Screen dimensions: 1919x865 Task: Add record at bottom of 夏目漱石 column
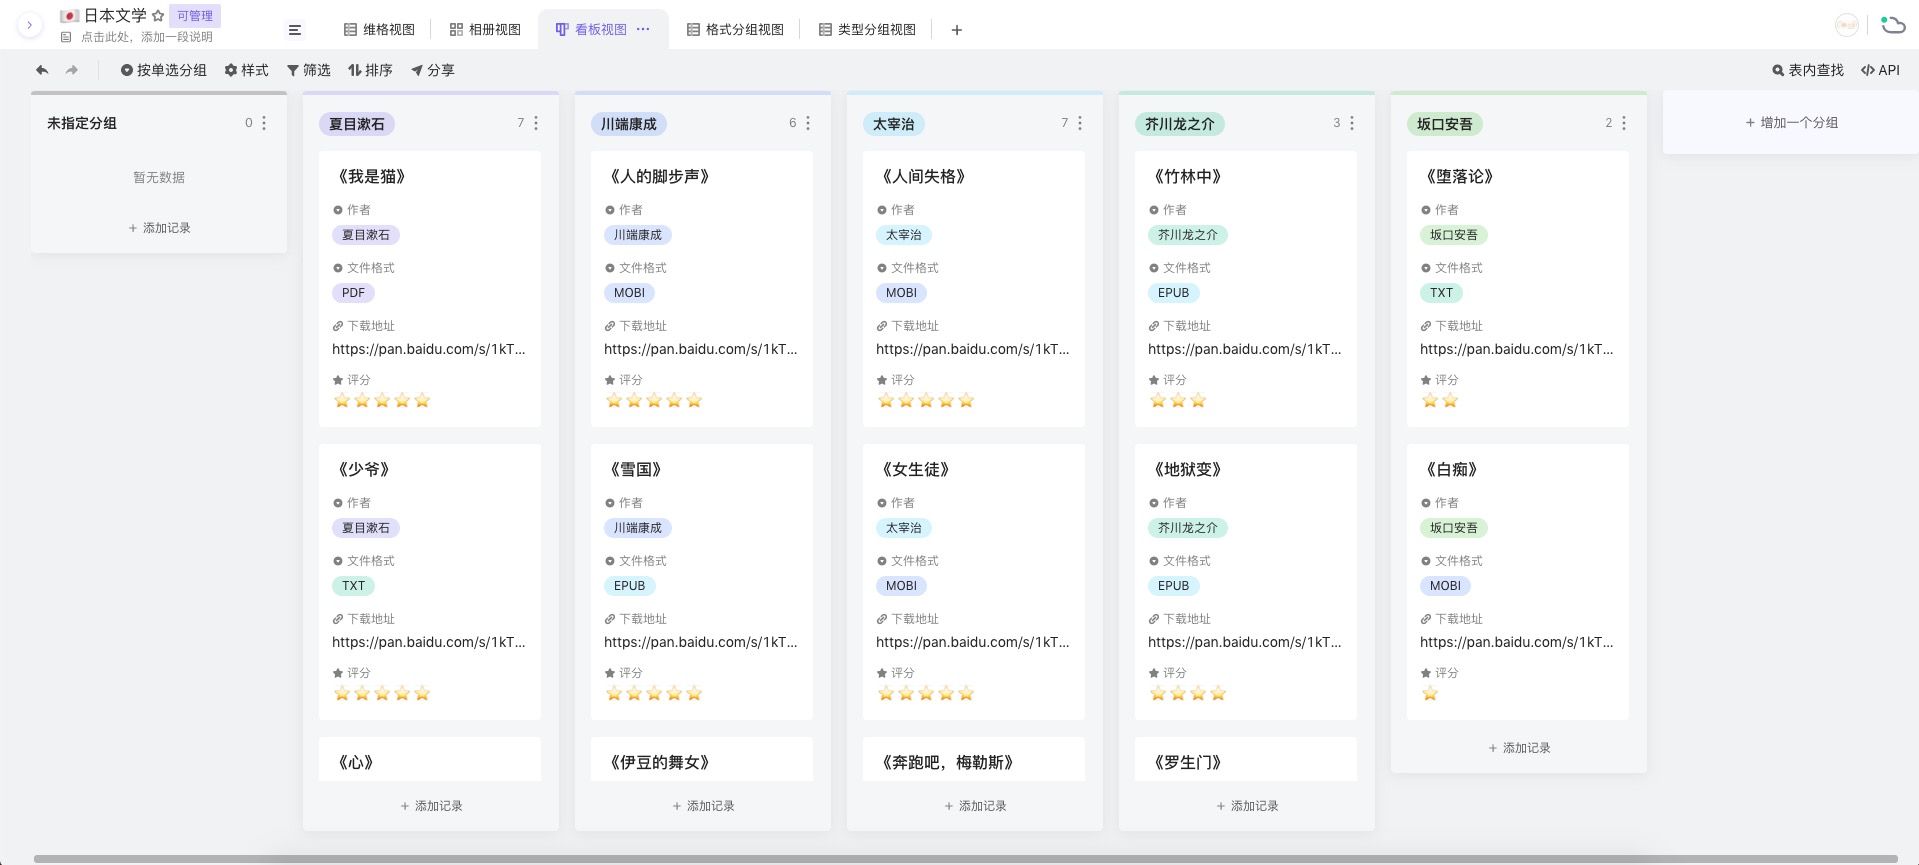coord(431,806)
